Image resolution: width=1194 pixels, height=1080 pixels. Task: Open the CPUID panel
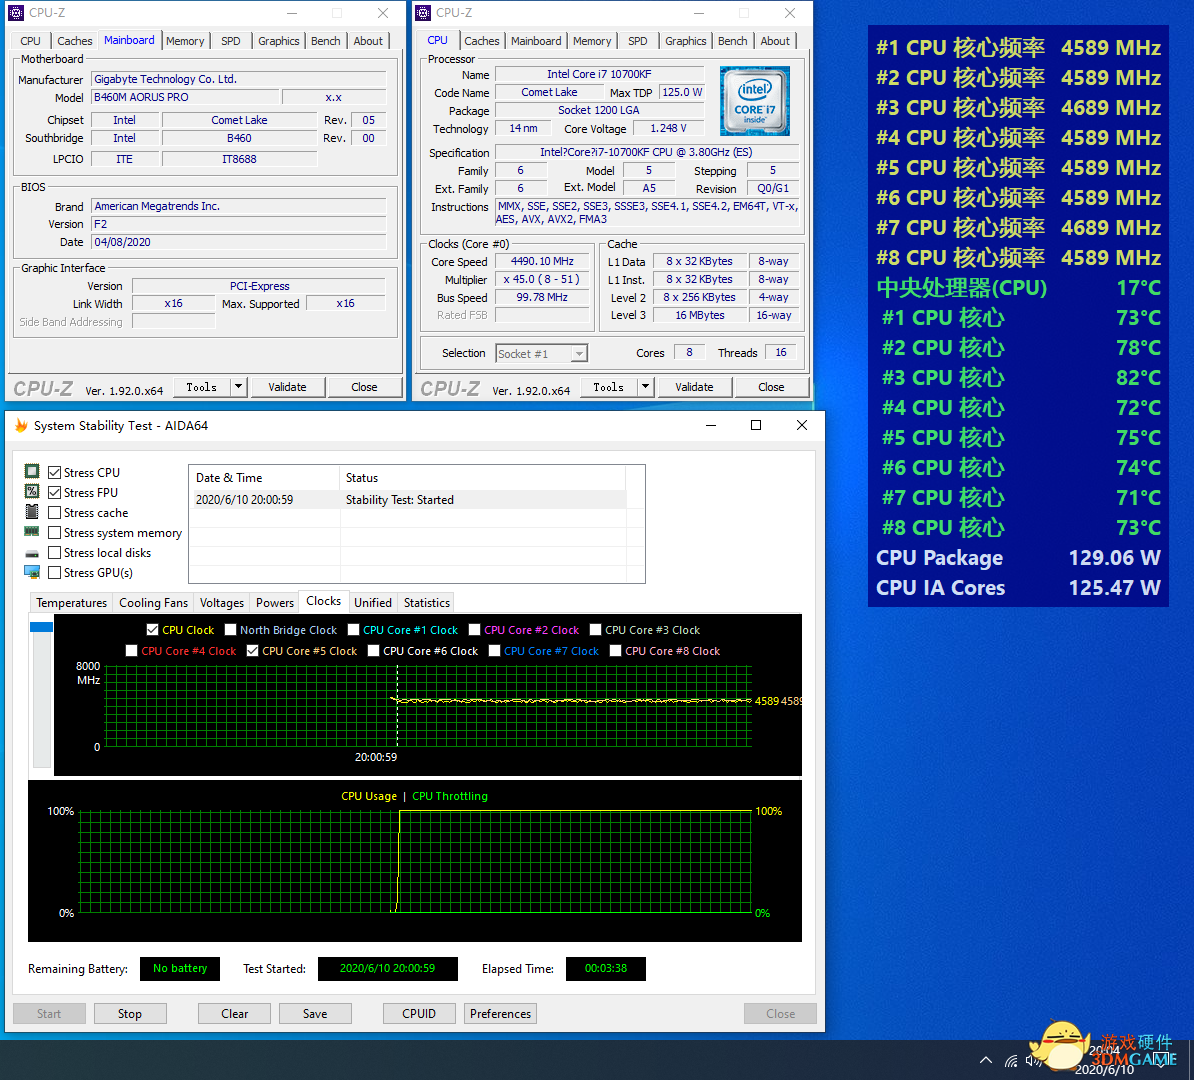click(420, 1014)
